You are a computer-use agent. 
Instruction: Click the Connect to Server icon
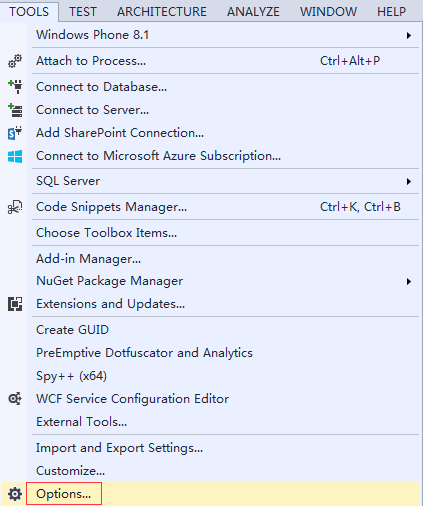(x=15, y=110)
